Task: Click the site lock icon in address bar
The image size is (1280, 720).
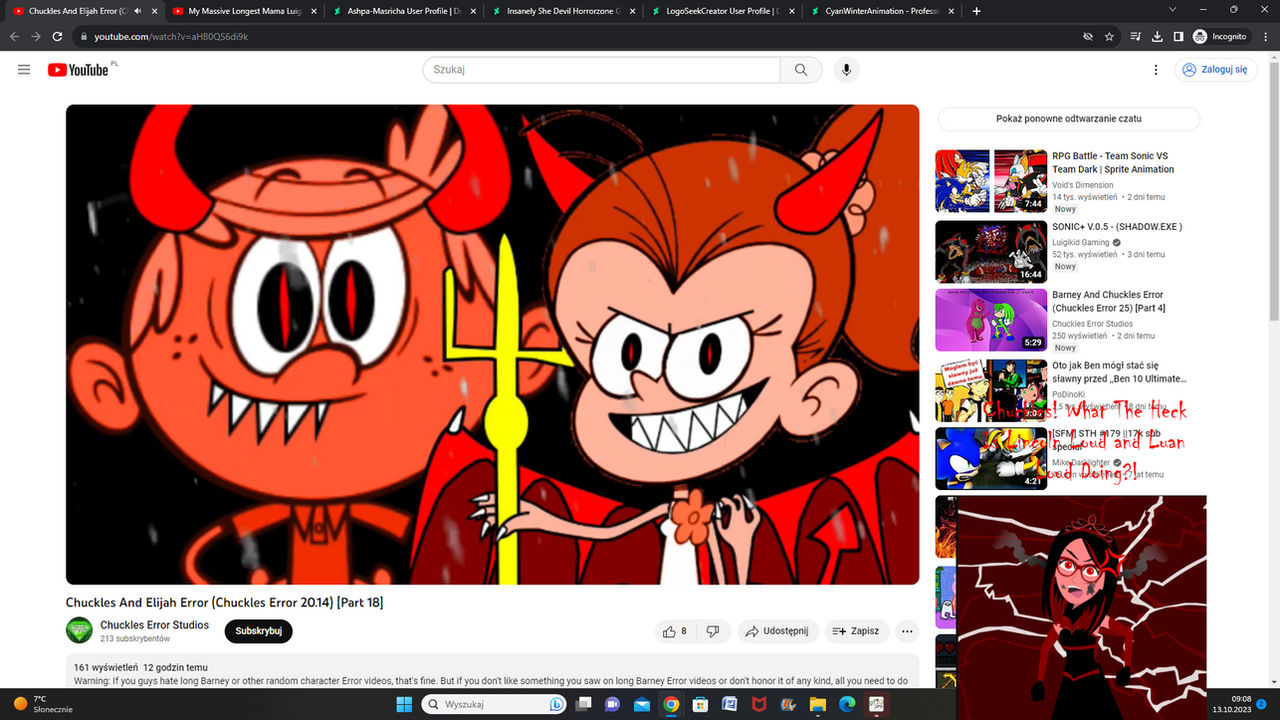Action: pyautogui.click(x=83, y=36)
